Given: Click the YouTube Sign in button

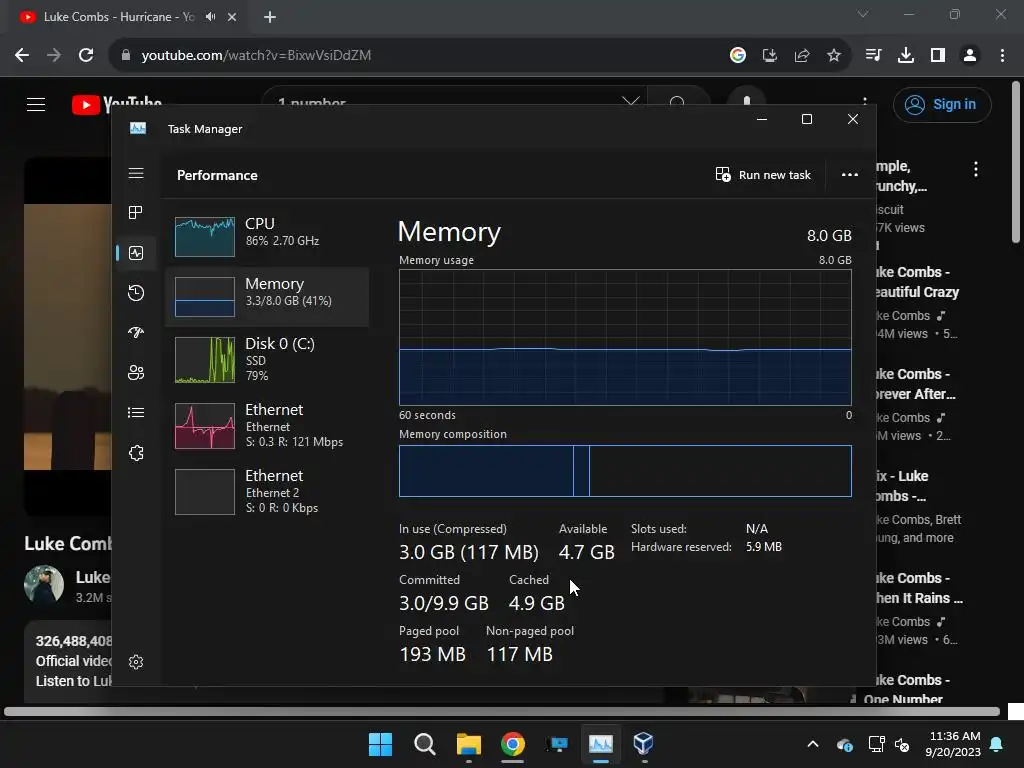Looking at the screenshot, I should coord(942,104).
